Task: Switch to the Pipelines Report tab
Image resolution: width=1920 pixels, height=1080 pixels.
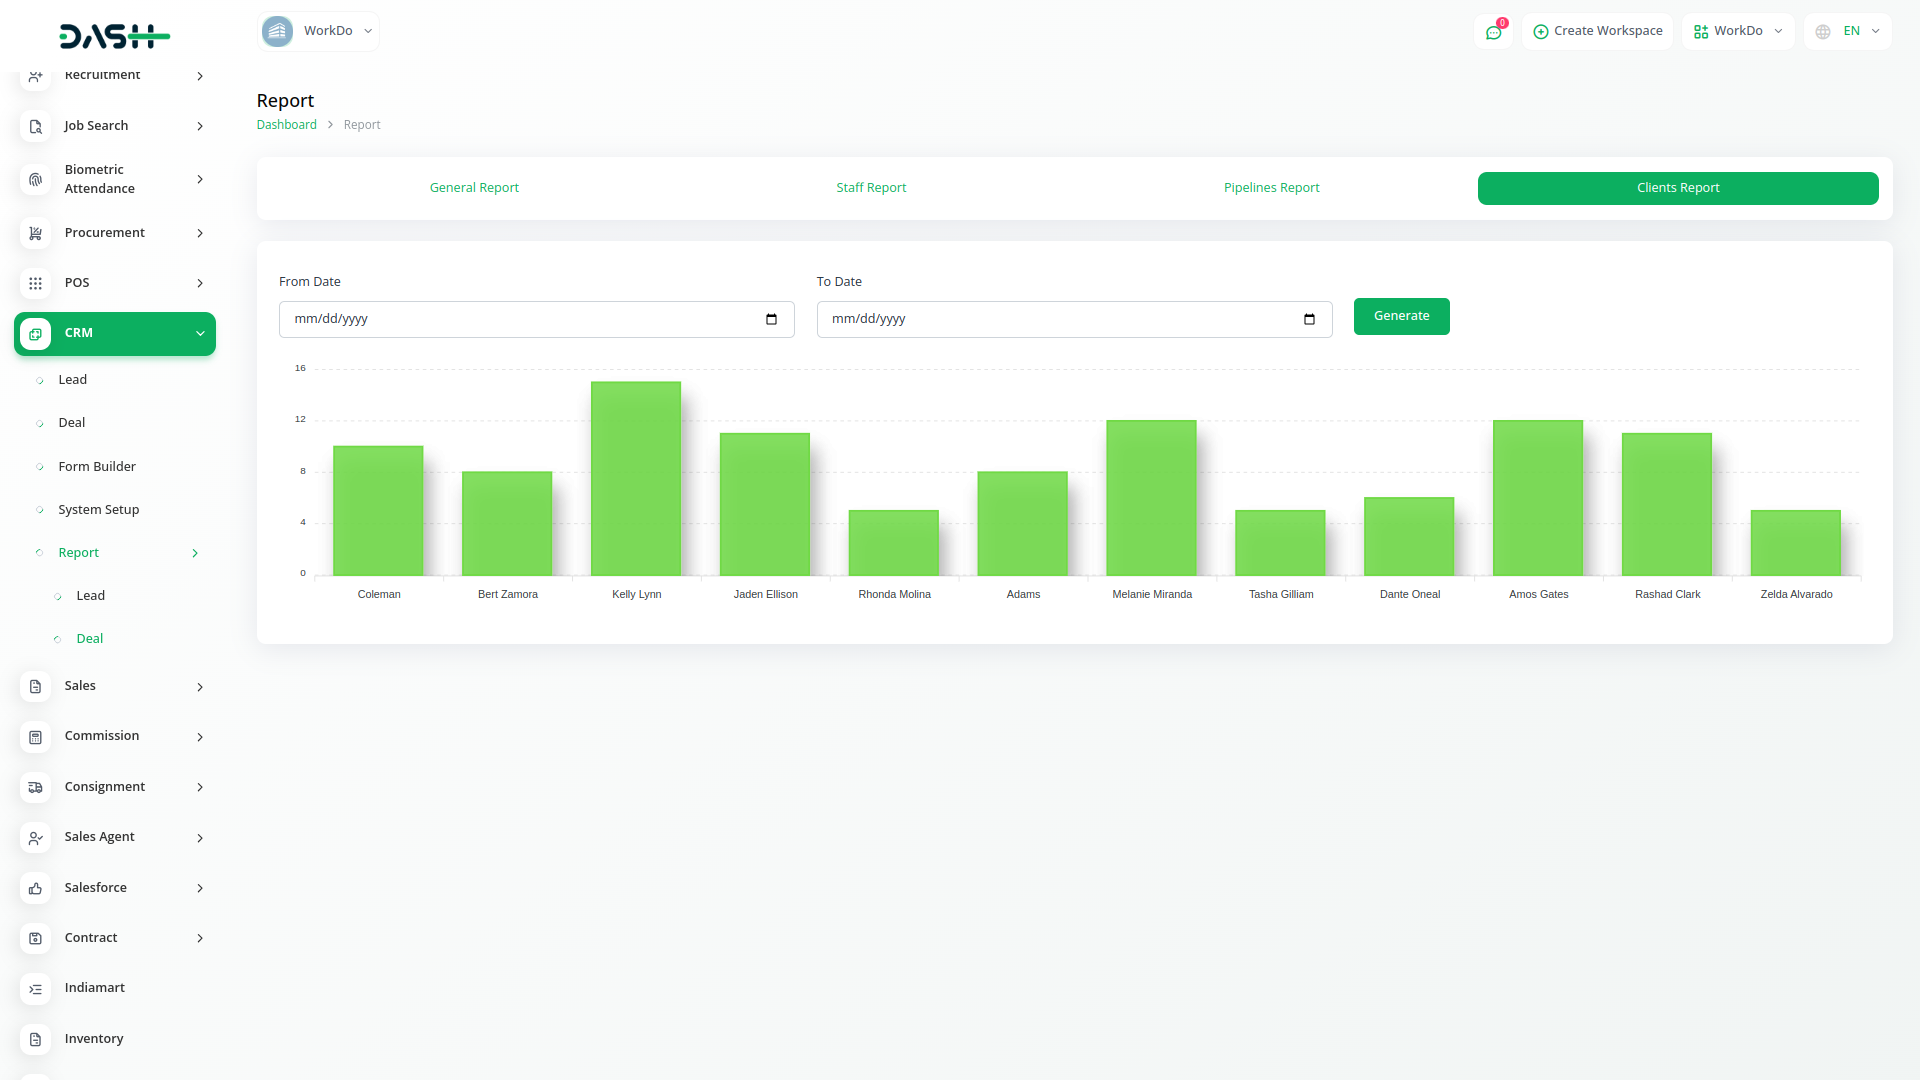Action: [1271, 188]
